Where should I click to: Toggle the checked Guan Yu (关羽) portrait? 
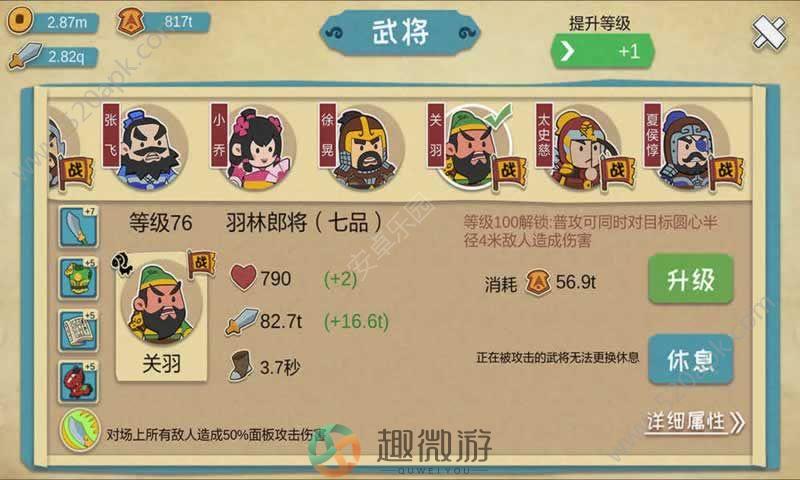click(472, 148)
